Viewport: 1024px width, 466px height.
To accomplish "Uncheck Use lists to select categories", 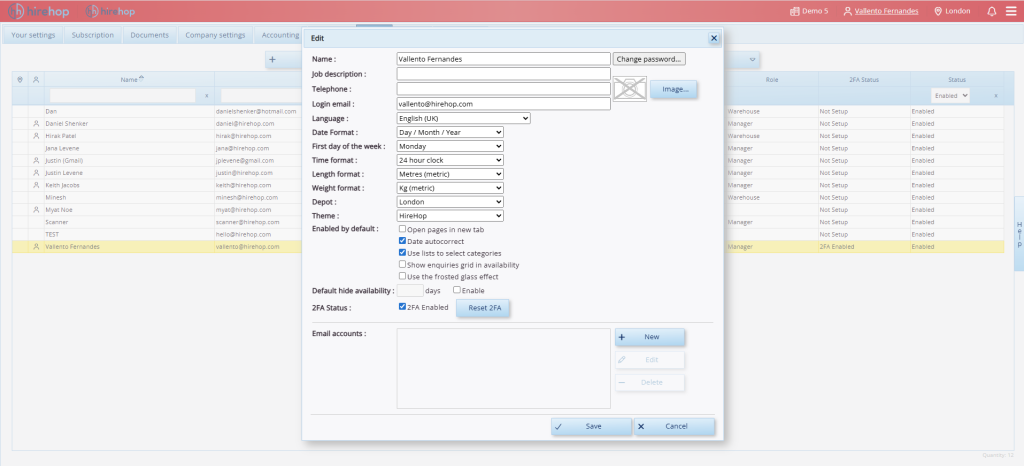I will 402,253.
